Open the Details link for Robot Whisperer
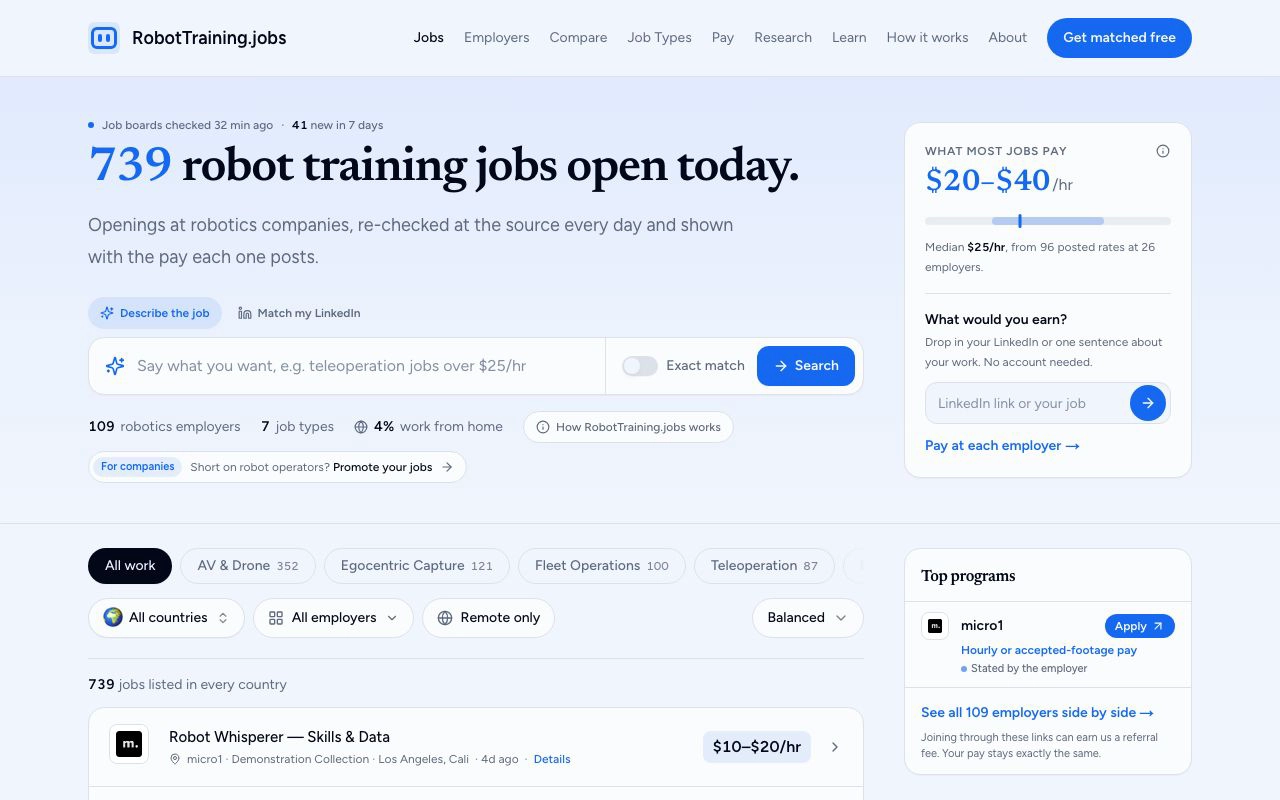This screenshot has height=800, width=1280. [552, 759]
